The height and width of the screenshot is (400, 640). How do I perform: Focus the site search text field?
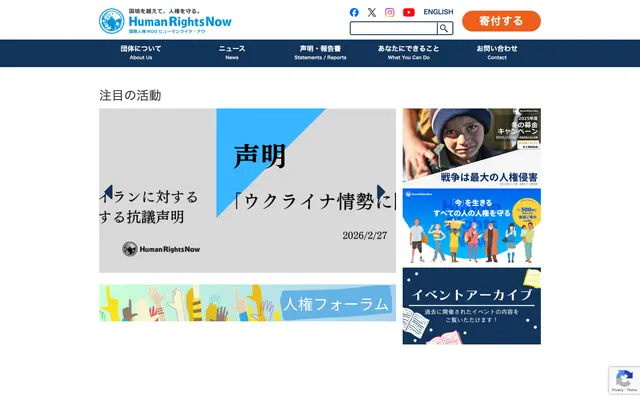pyautogui.click(x=393, y=28)
